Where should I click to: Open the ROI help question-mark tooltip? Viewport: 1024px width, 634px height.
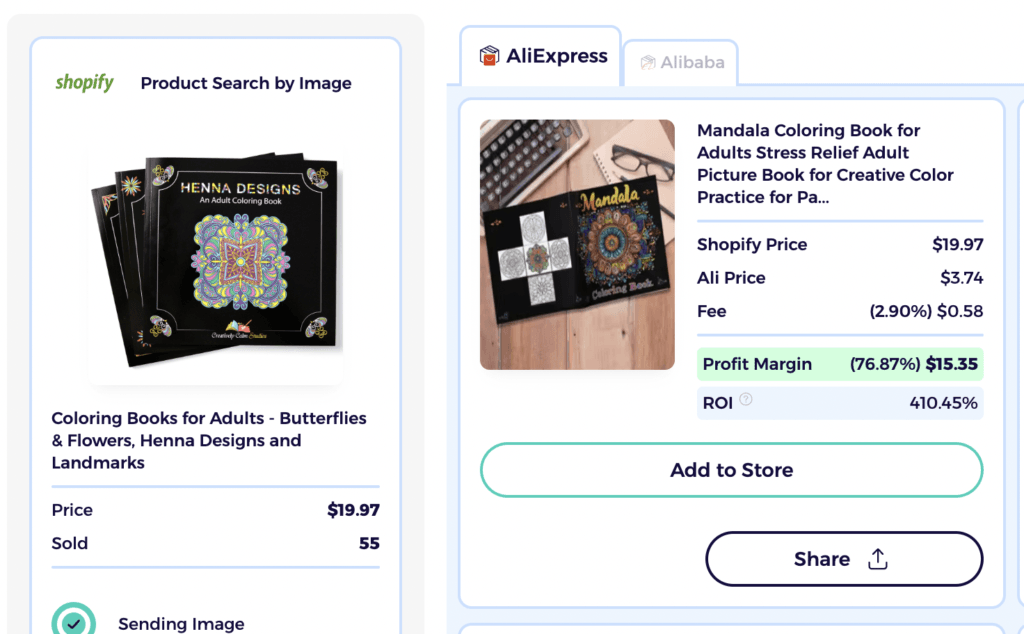[743, 402]
